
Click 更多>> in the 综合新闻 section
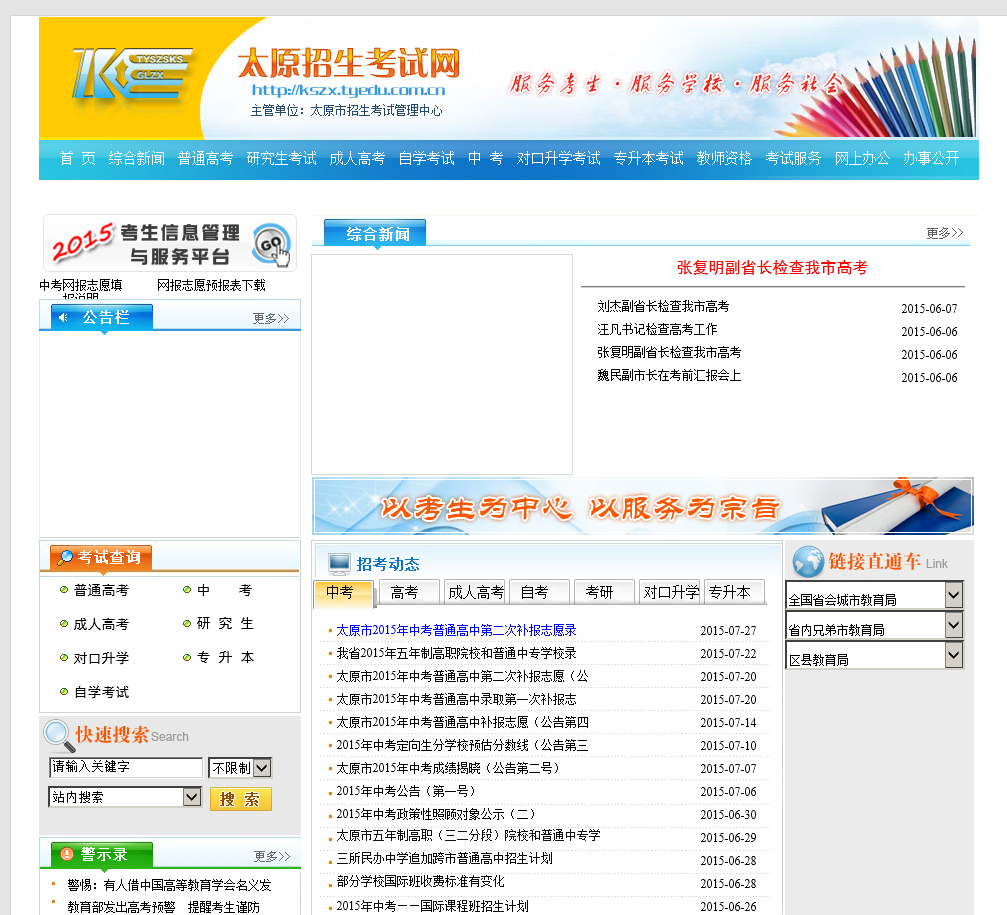coord(944,233)
